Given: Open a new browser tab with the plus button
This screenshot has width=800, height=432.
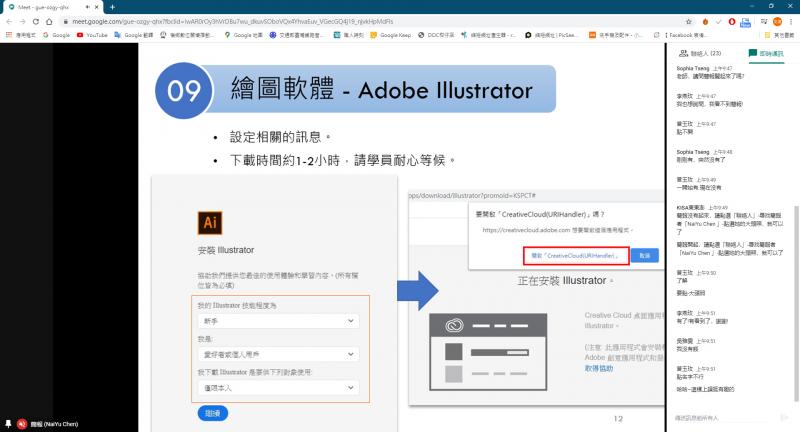Looking at the screenshot, I should [112, 7].
